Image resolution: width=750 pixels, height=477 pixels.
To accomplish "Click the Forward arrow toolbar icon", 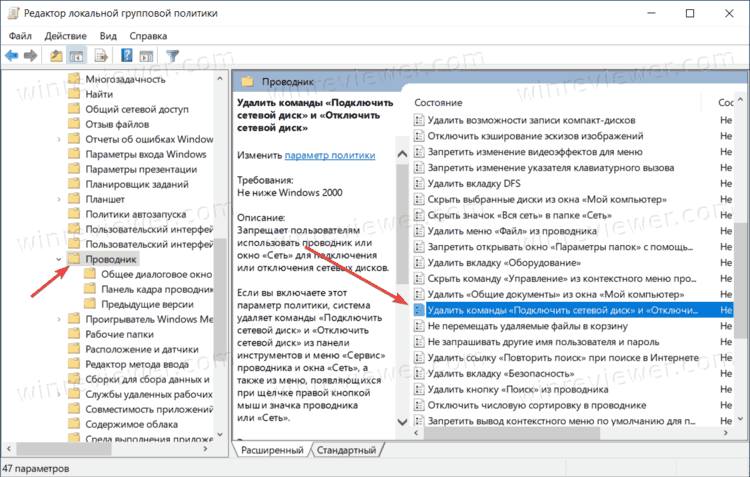I will (31, 56).
